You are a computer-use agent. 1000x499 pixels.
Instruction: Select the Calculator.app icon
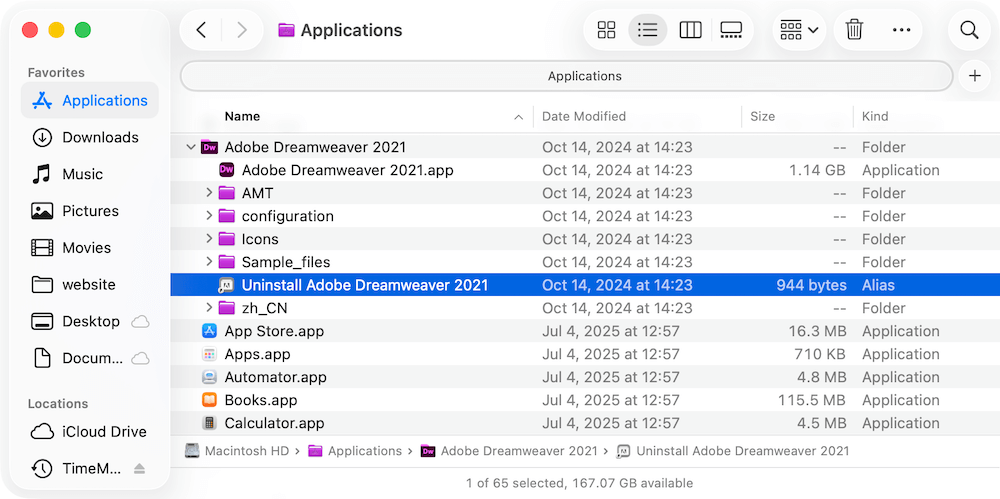(x=209, y=423)
